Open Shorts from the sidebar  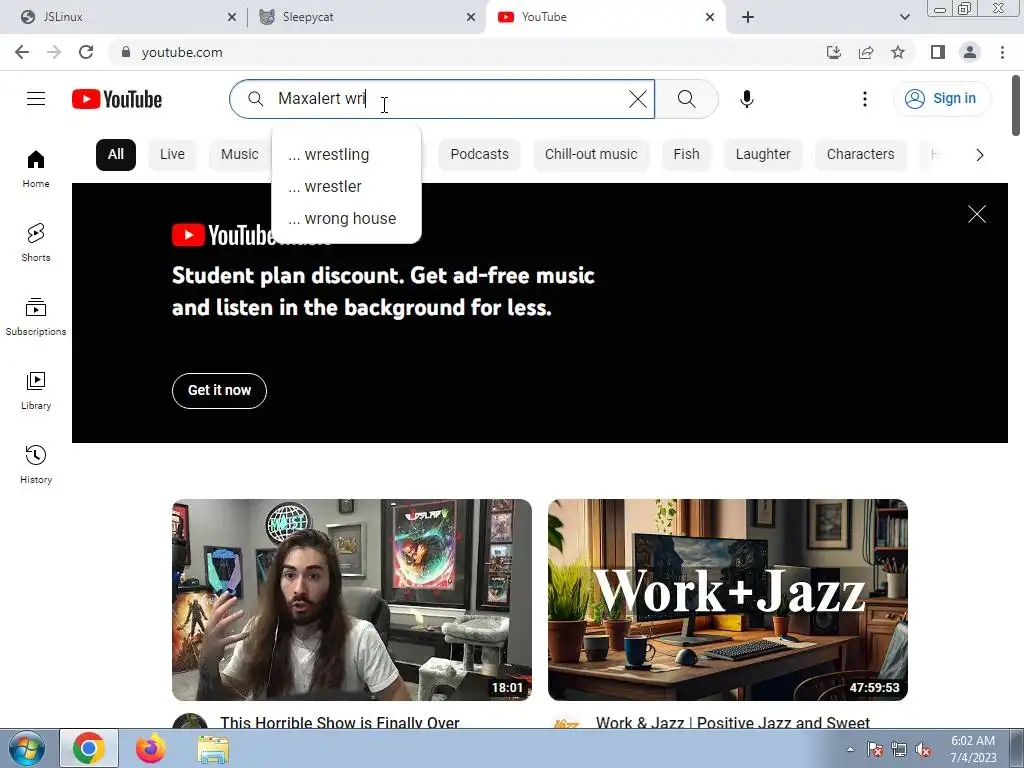pos(36,243)
